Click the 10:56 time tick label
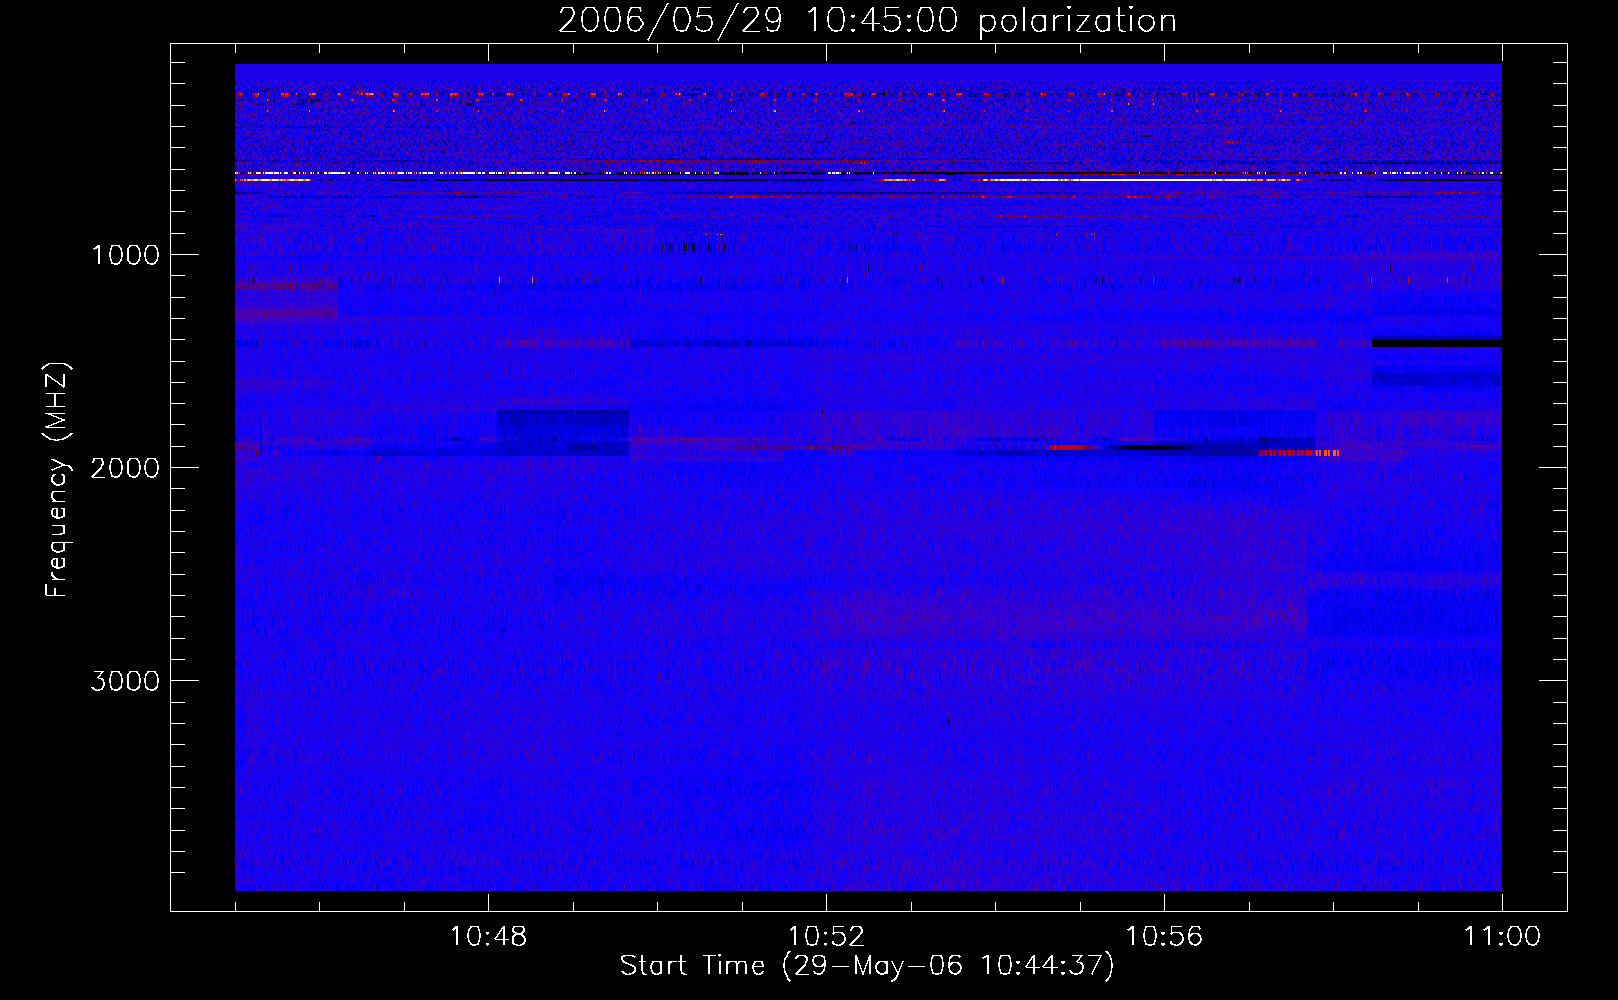 (x=1164, y=937)
